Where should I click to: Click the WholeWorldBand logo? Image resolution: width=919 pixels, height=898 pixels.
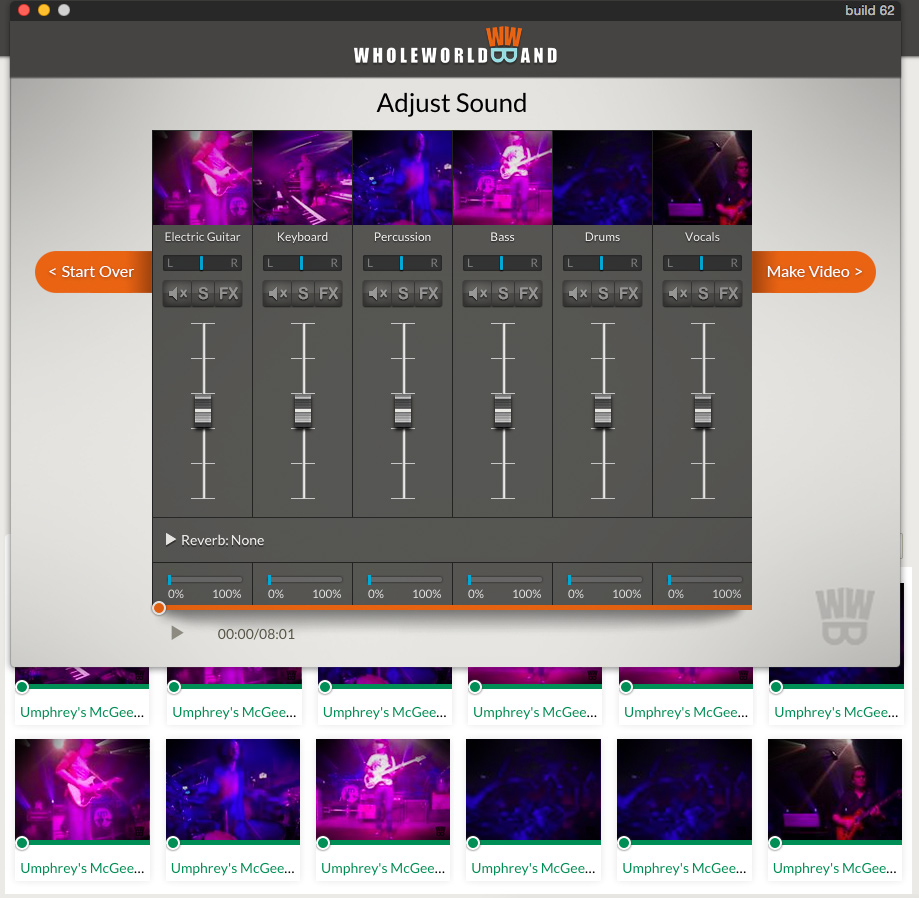click(455, 46)
